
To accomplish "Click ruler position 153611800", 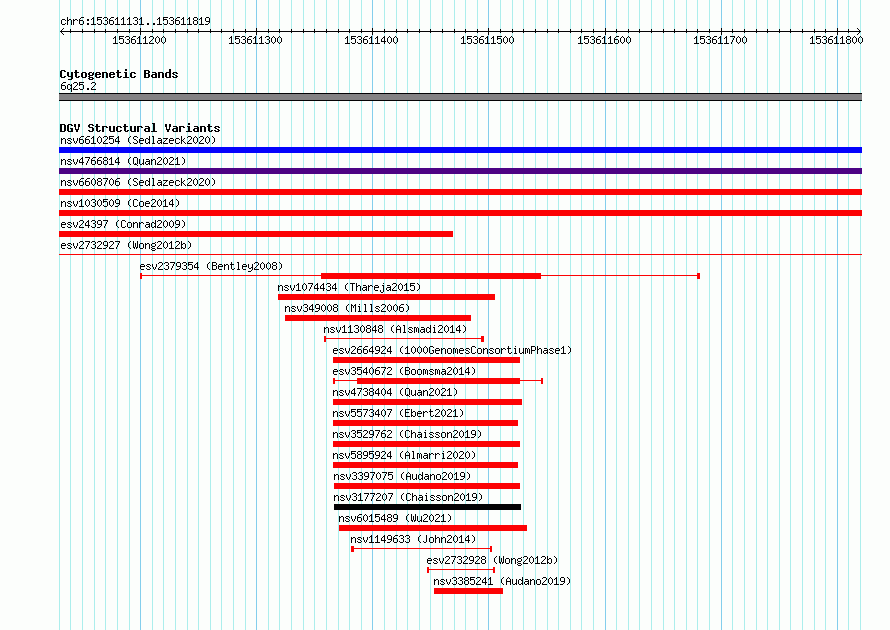I will click(x=836, y=40).
